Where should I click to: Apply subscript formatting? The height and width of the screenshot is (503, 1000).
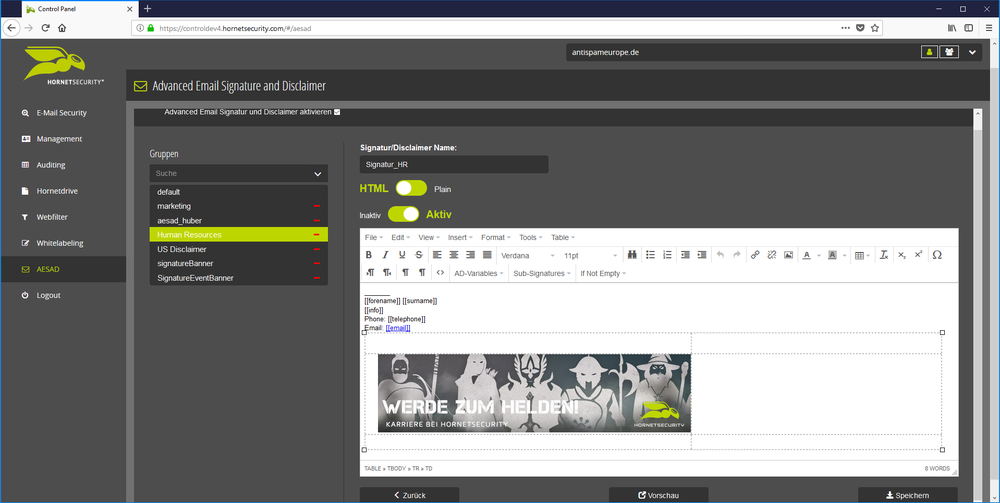pos(901,255)
